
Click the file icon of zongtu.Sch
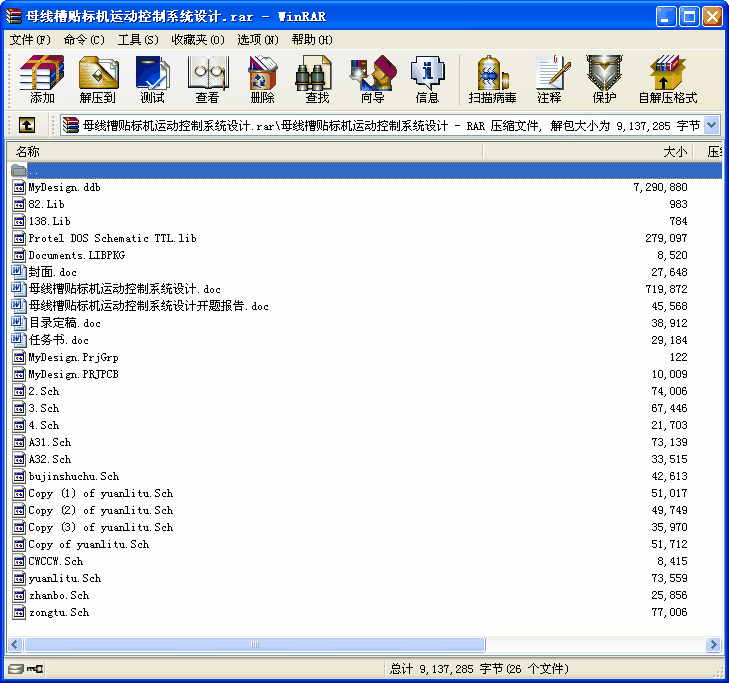pos(19,612)
